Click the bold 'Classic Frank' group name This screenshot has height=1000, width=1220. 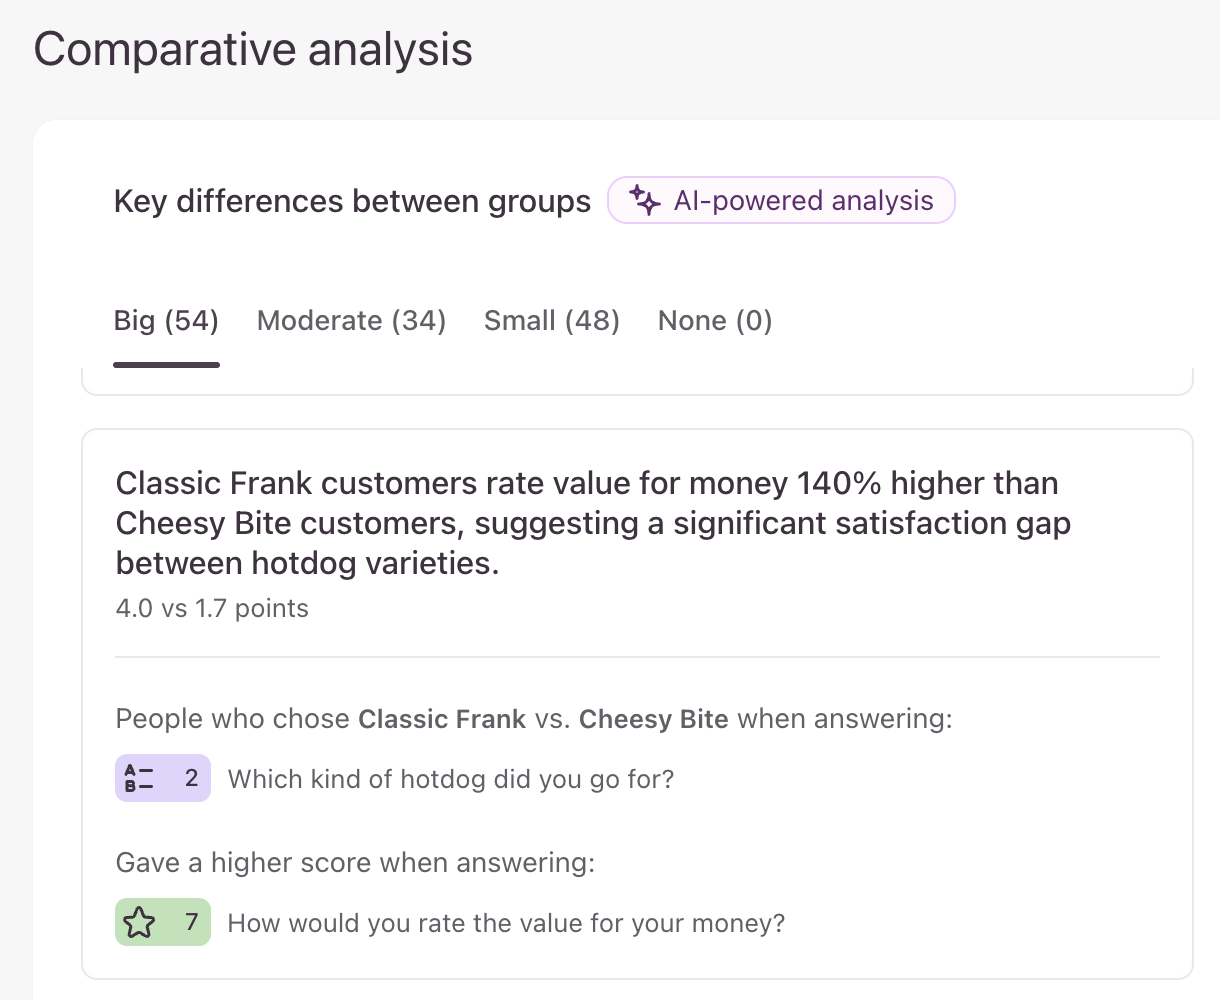(x=442, y=719)
